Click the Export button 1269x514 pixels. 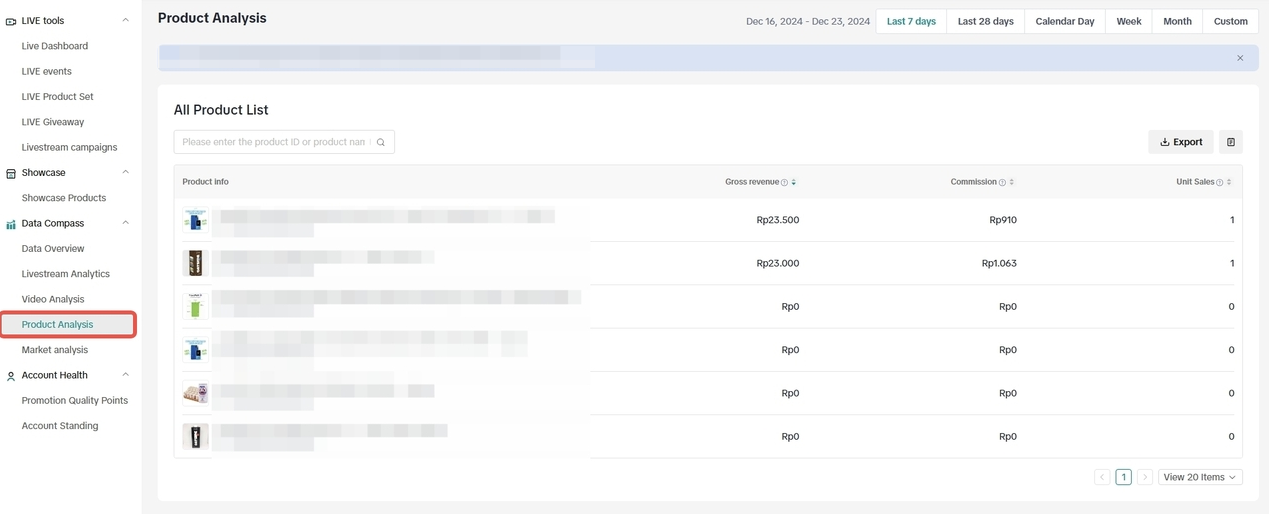1181,142
